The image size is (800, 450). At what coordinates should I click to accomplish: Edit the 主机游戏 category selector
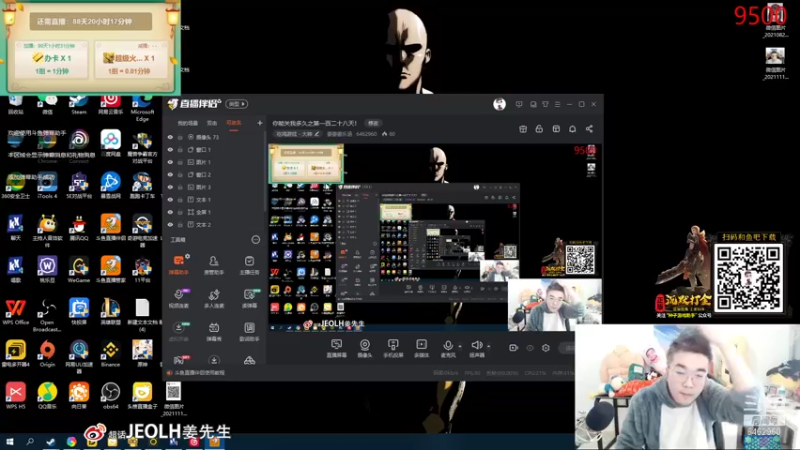(297, 134)
